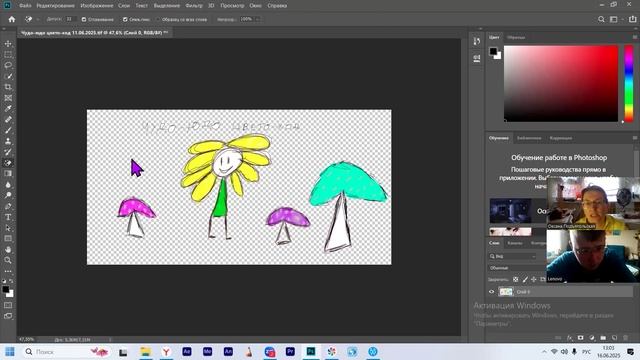Viewport: 640px width, 360px height.
Task: Swap foreground and background colors arrow
Action: 11,281
